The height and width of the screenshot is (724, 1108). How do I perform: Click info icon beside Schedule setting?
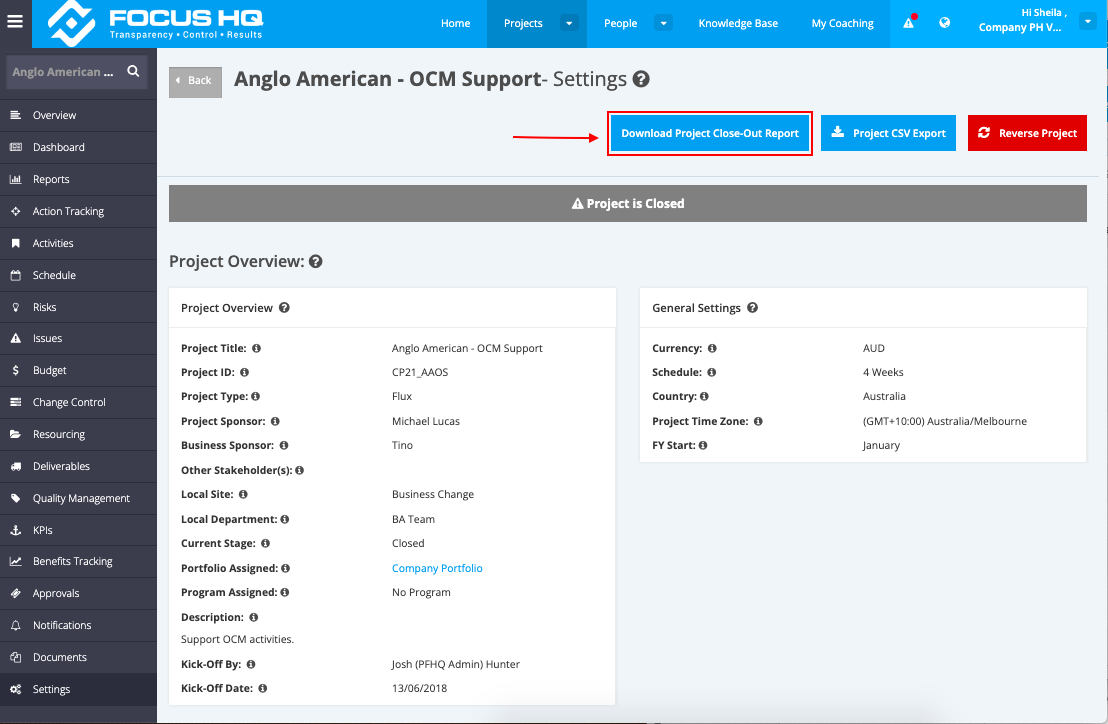click(712, 372)
